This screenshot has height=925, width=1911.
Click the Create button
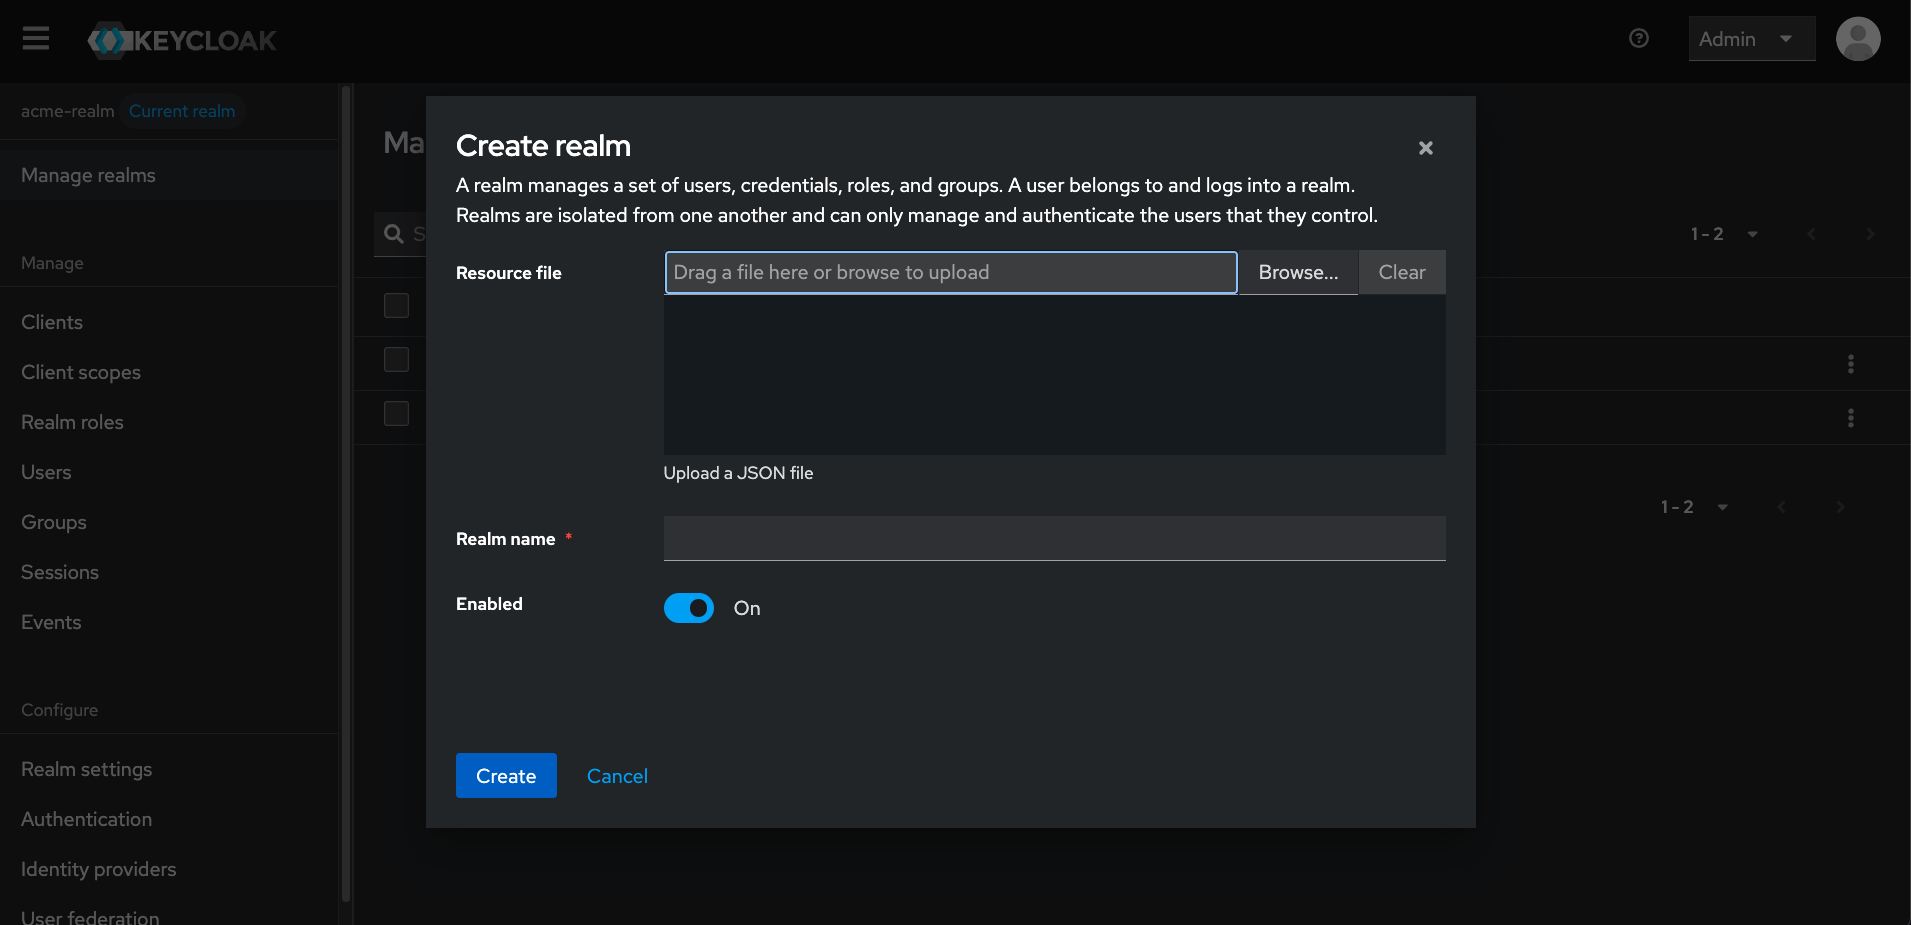506,776
